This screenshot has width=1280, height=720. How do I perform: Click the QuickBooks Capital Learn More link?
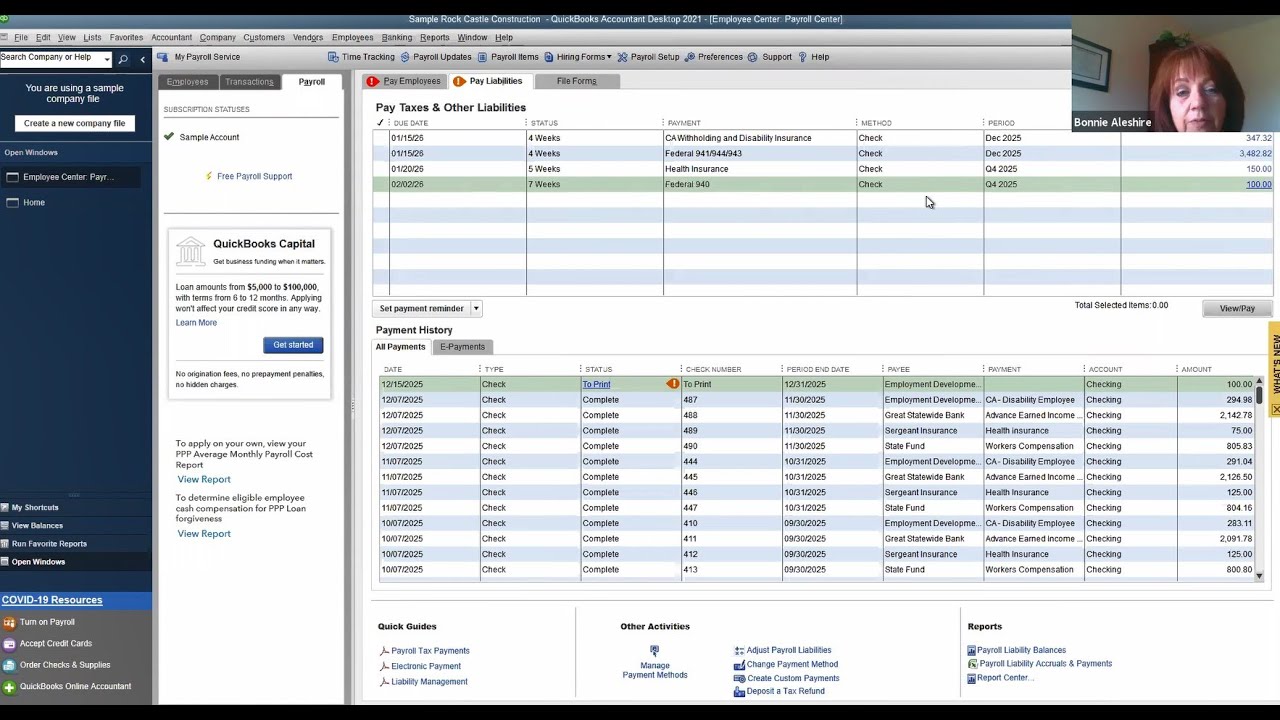click(196, 323)
